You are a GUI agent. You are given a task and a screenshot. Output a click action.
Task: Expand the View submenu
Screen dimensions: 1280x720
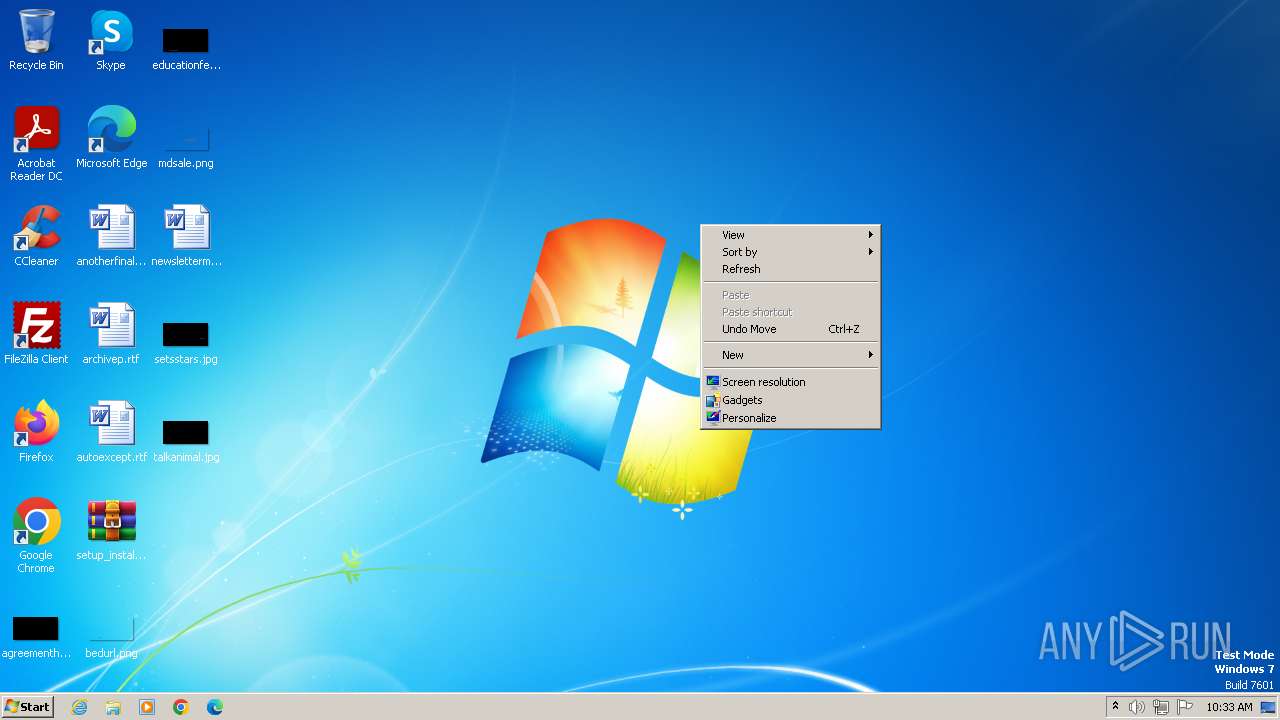(x=790, y=235)
